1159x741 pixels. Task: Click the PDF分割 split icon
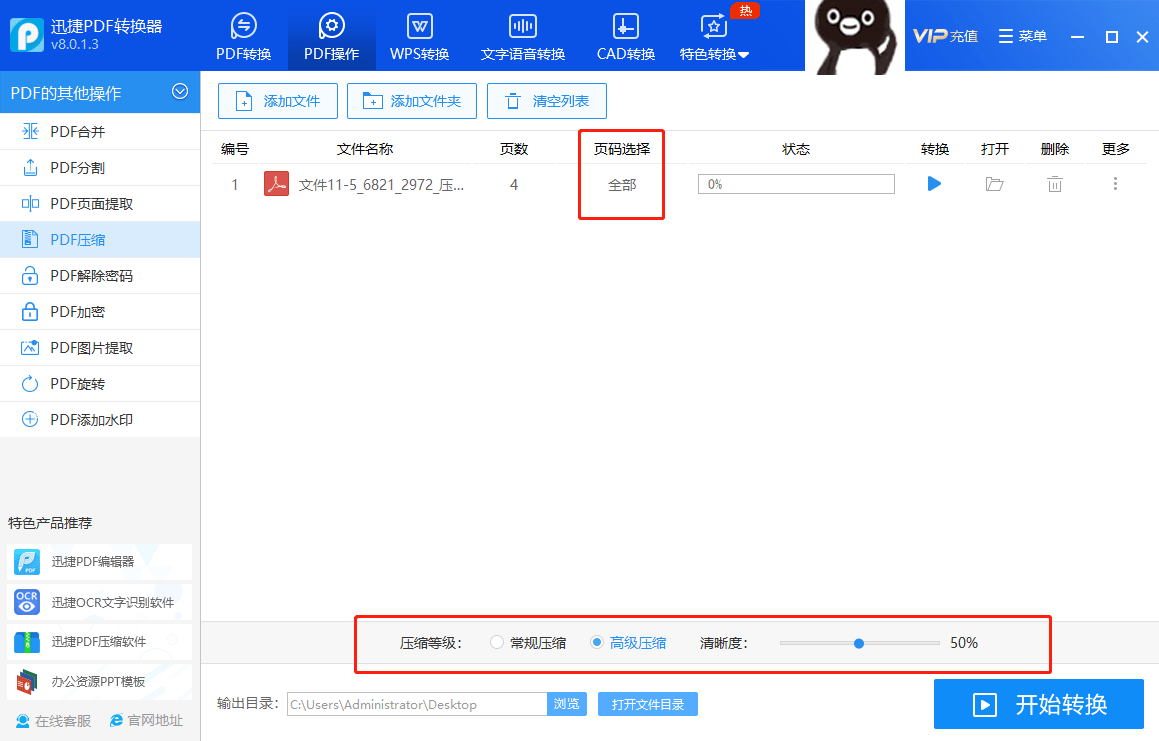click(30, 168)
